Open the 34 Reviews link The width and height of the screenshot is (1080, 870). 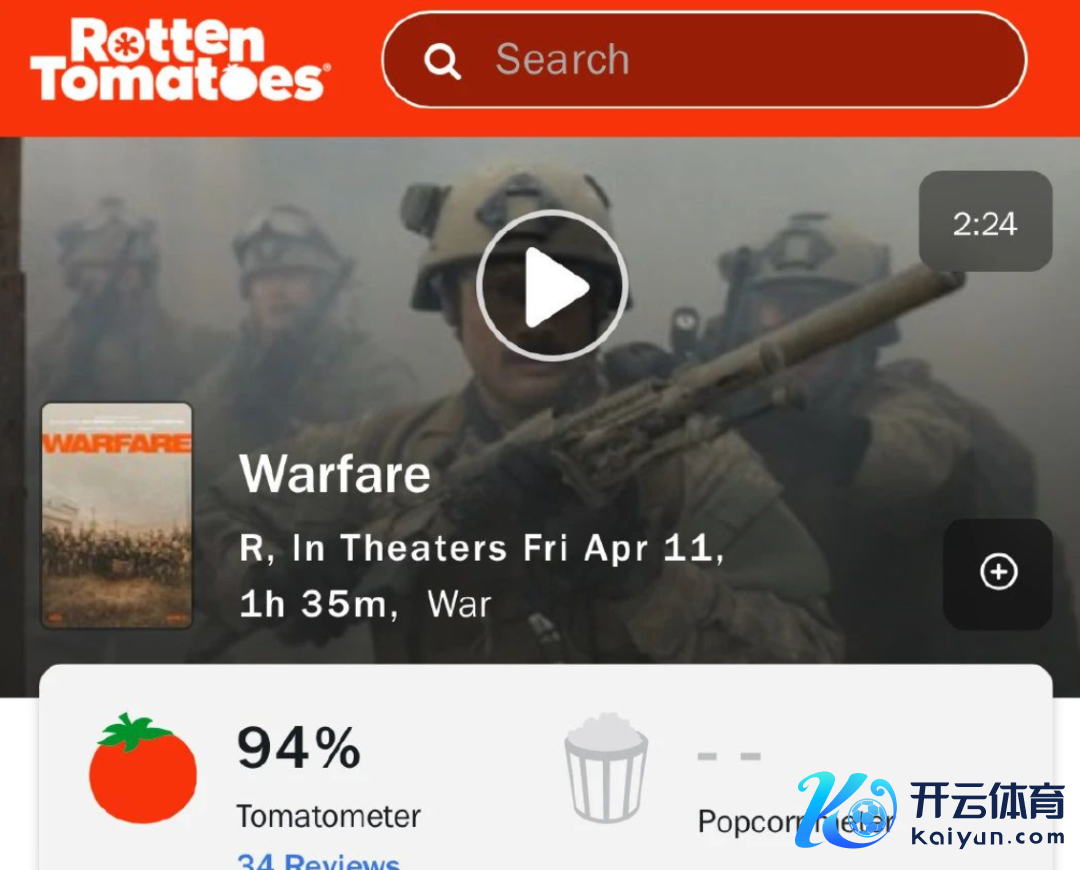[x=318, y=861]
